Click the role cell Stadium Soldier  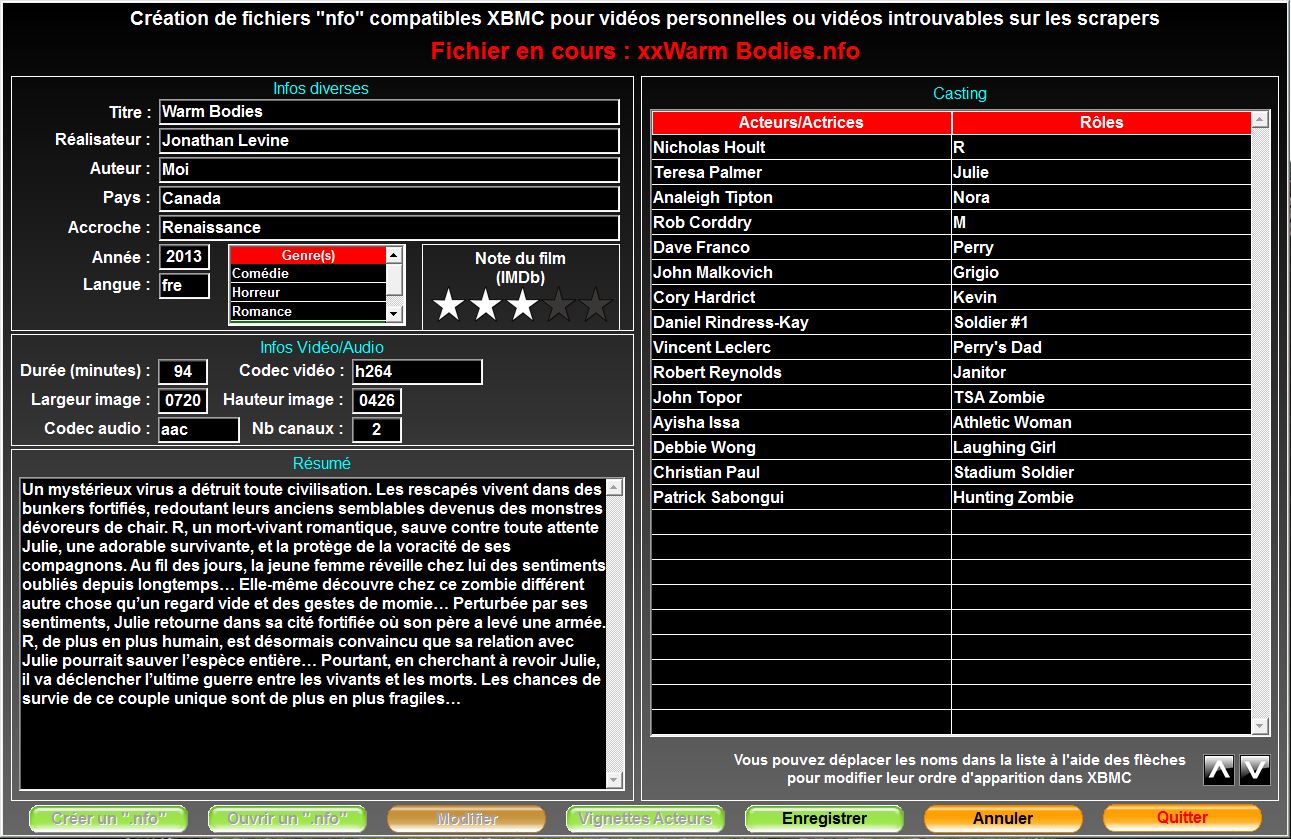[1102, 472]
